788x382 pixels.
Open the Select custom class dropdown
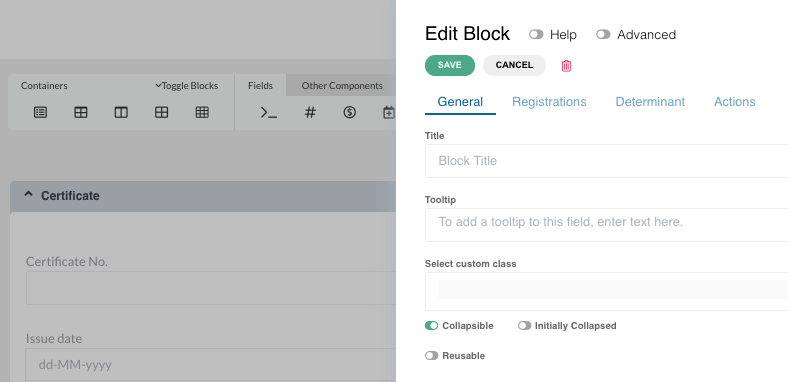[607, 292]
